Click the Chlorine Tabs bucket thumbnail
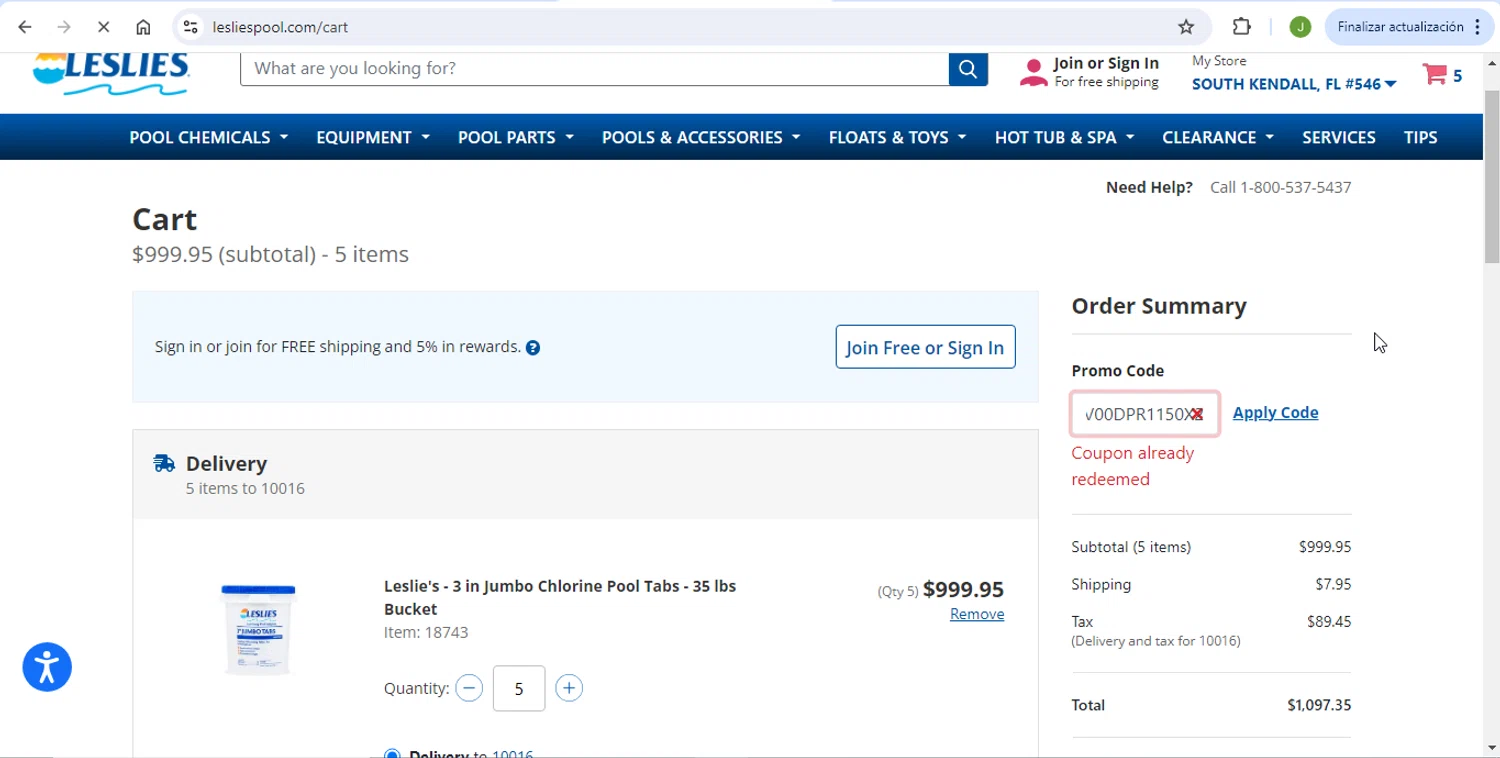This screenshot has width=1500, height=758. point(258,629)
